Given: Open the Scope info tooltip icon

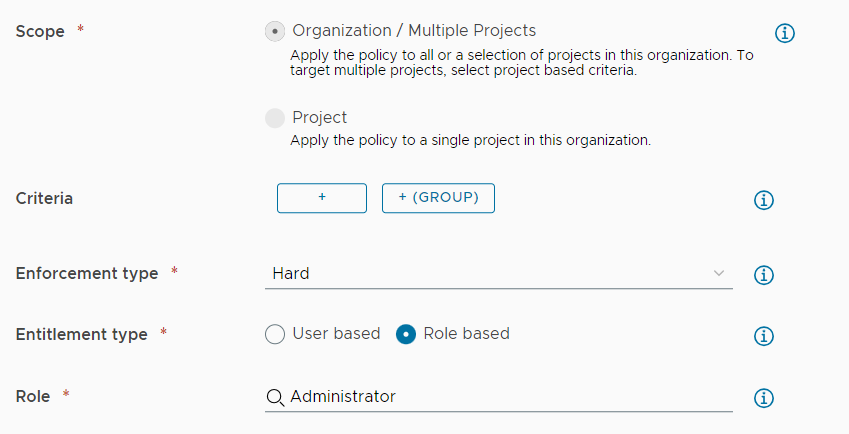Looking at the screenshot, I should [x=785, y=33].
